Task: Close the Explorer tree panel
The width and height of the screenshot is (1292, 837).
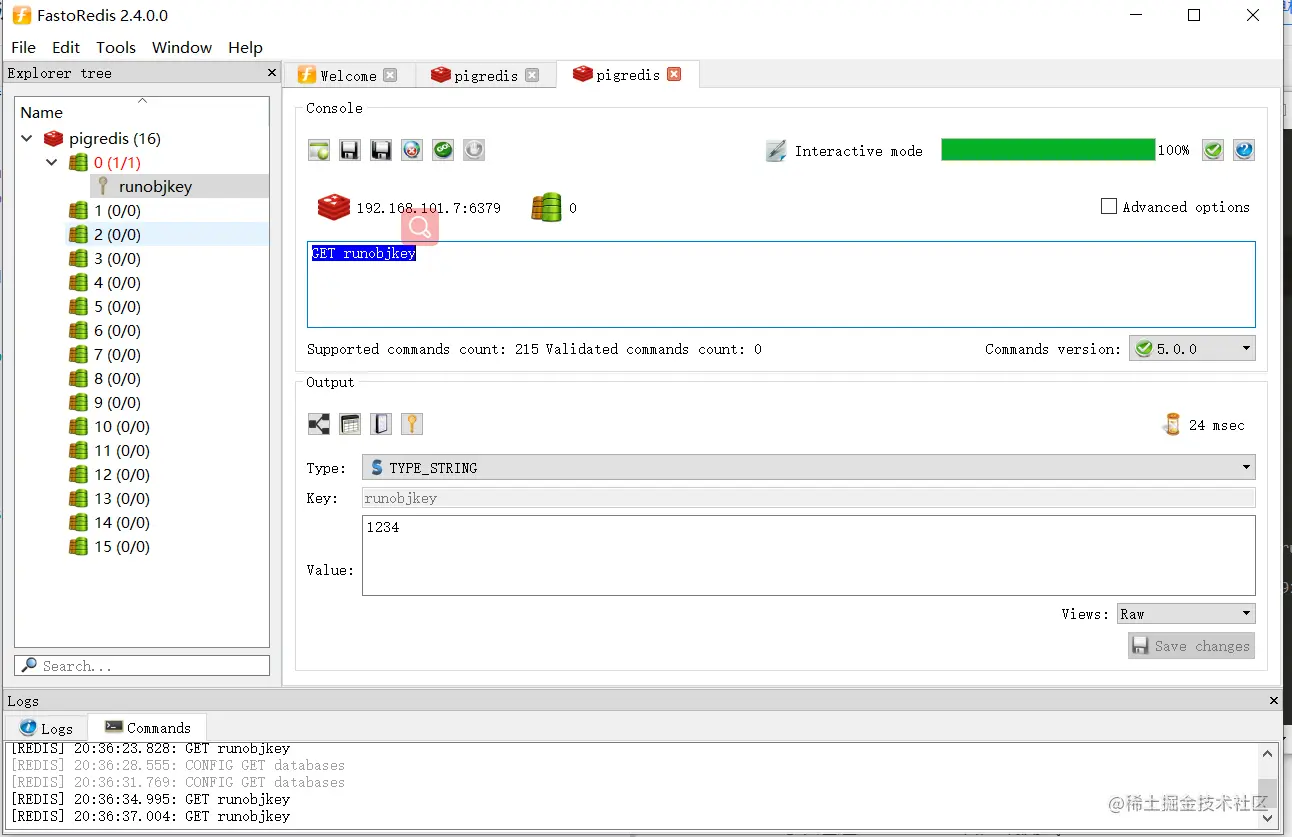Action: pyautogui.click(x=272, y=73)
